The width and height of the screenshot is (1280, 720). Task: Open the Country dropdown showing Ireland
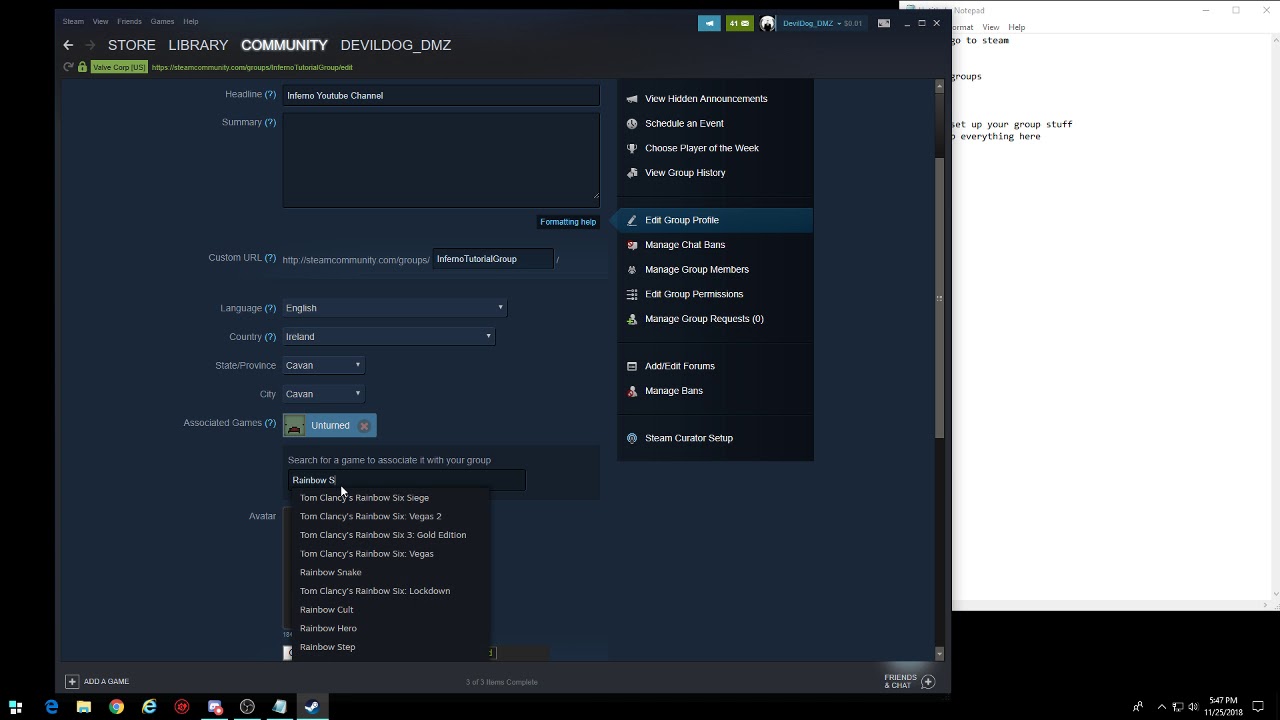click(389, 337)
